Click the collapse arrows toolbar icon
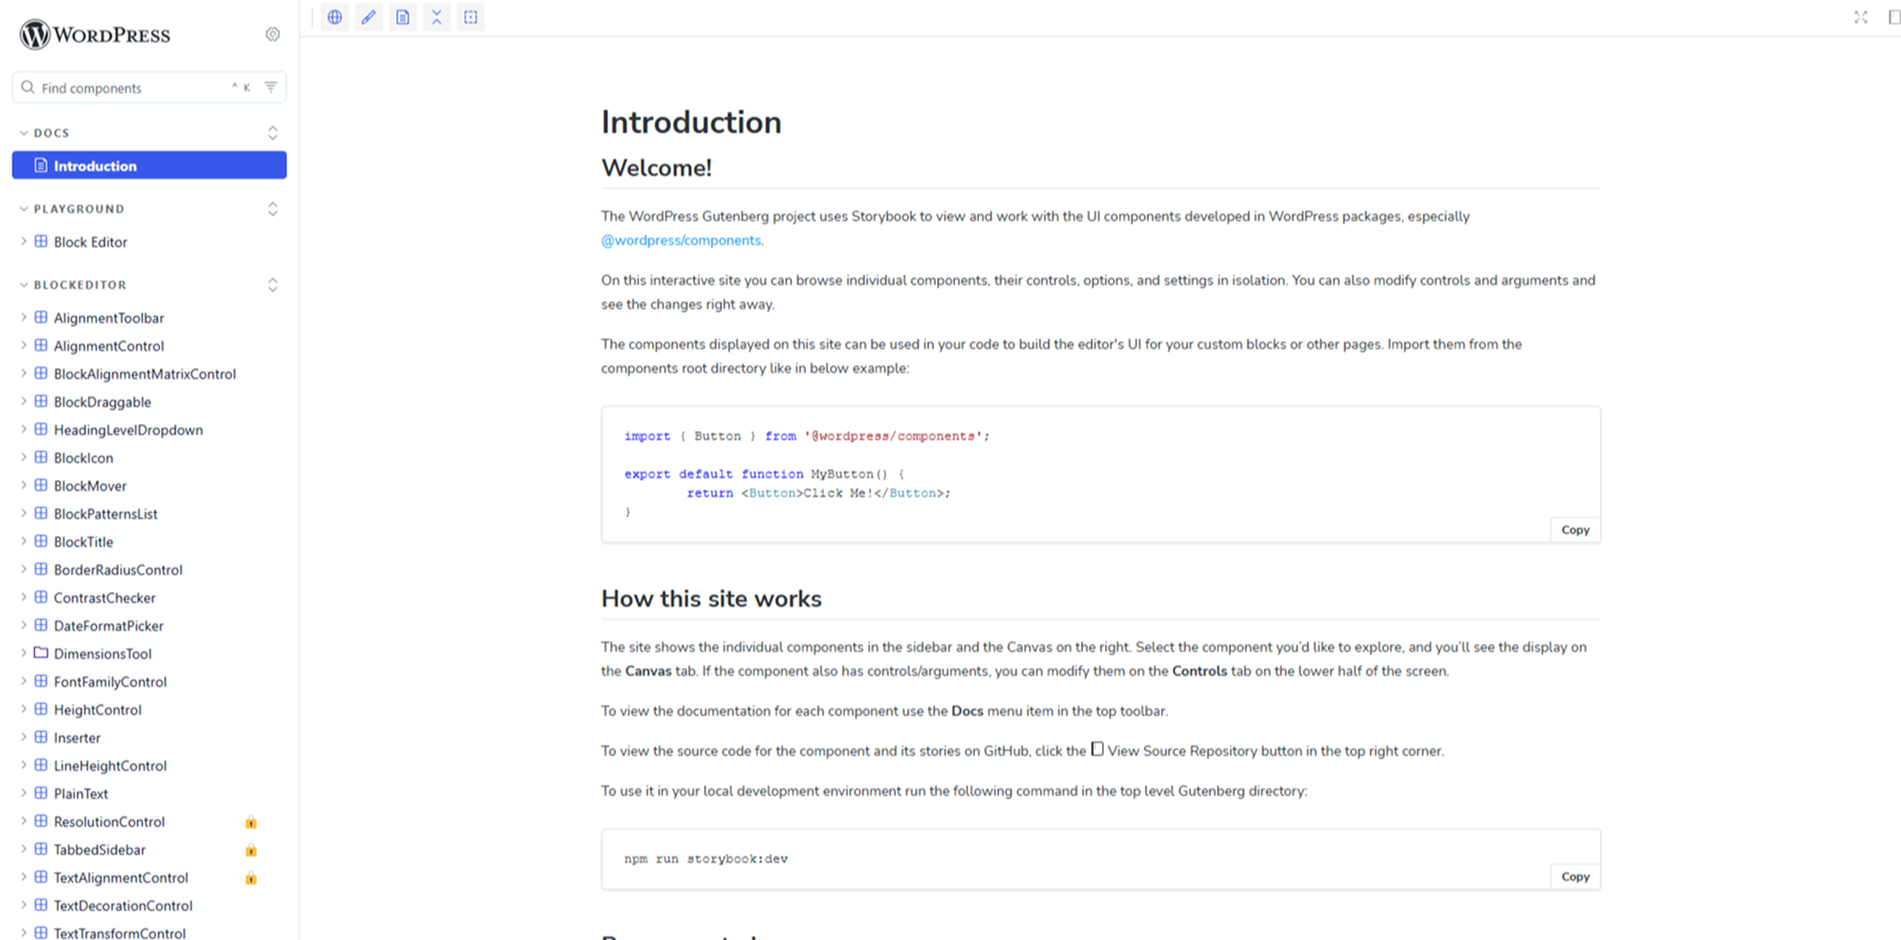1901x940 pixels. tap(437, 17)
